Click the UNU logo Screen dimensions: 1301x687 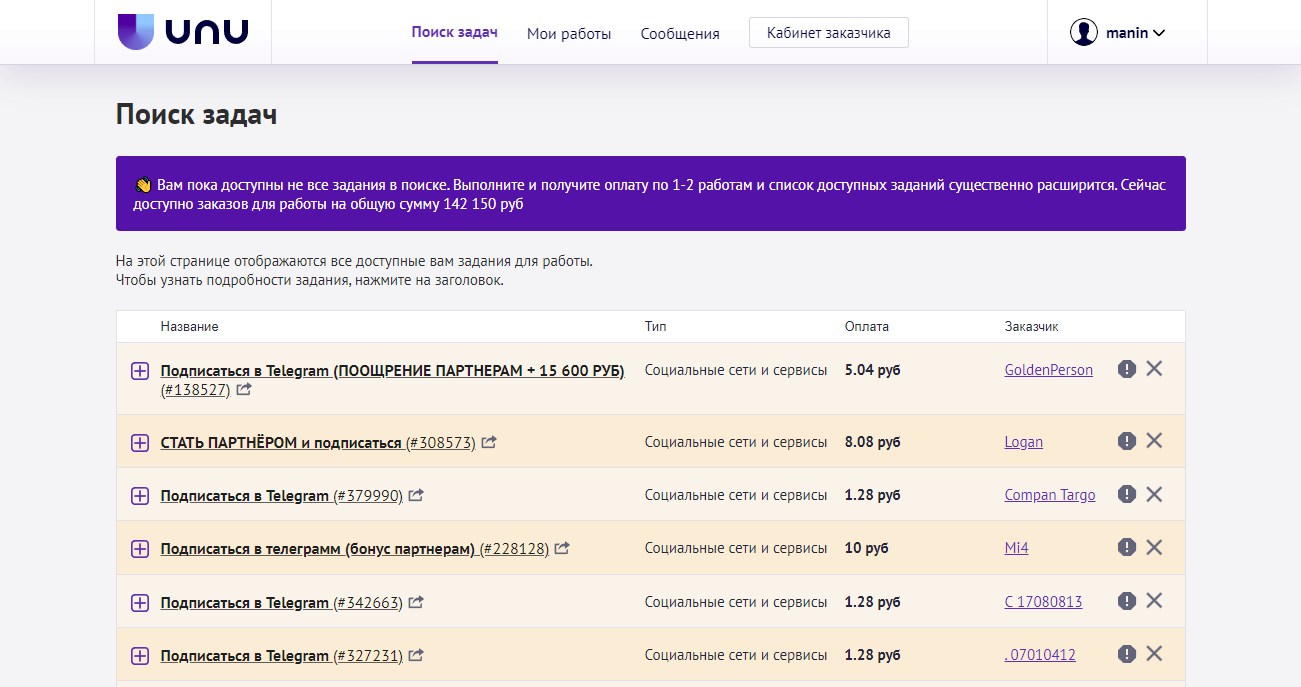(183, 32)
